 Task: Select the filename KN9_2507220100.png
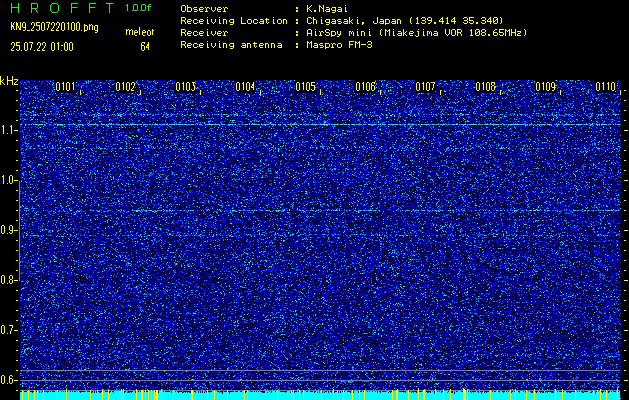[54, 28]
